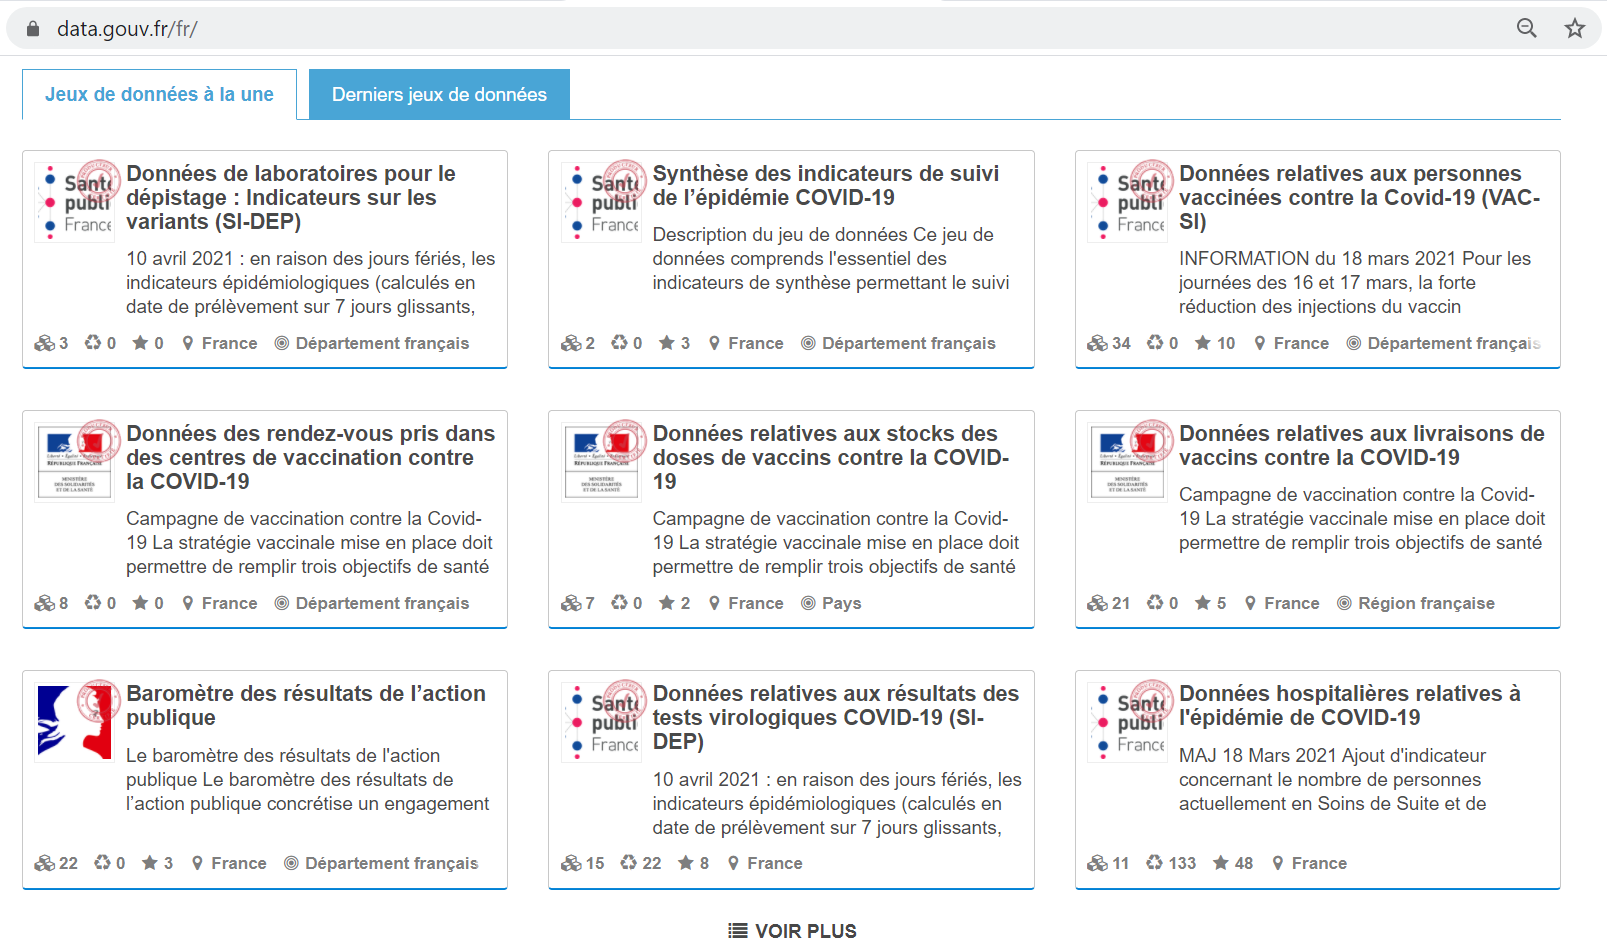
Task: Bookmark this page with the star icon
Action: (x=1574, y=28)
